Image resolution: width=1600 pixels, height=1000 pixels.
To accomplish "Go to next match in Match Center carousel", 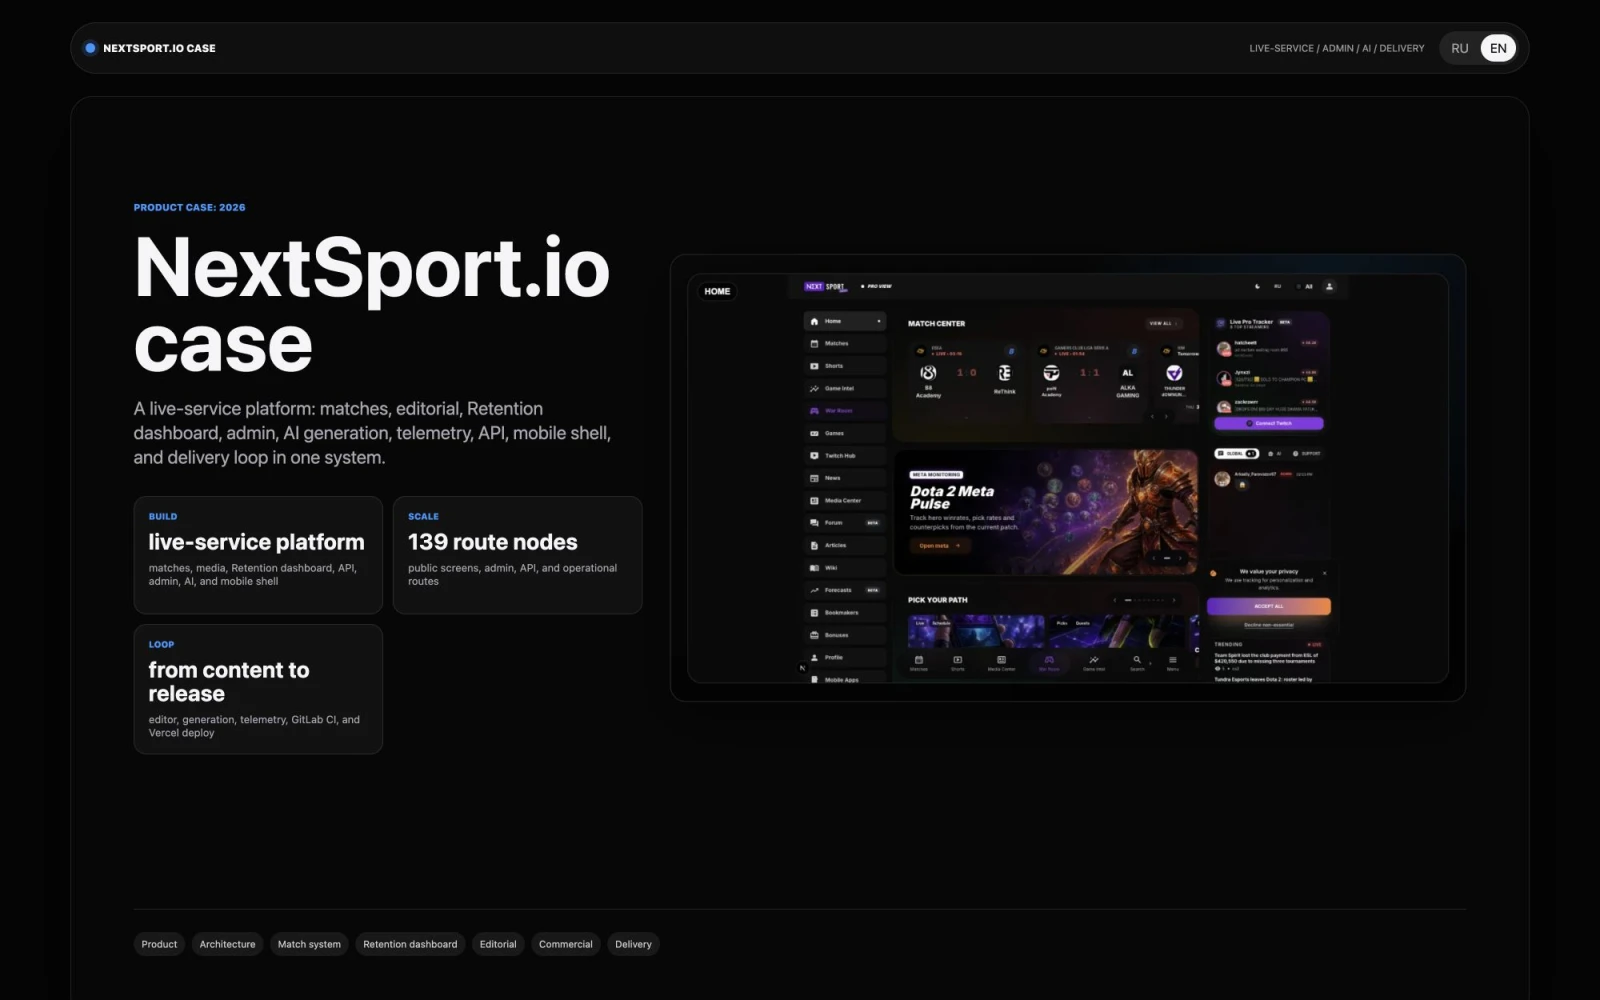I will click(1166, 416).
